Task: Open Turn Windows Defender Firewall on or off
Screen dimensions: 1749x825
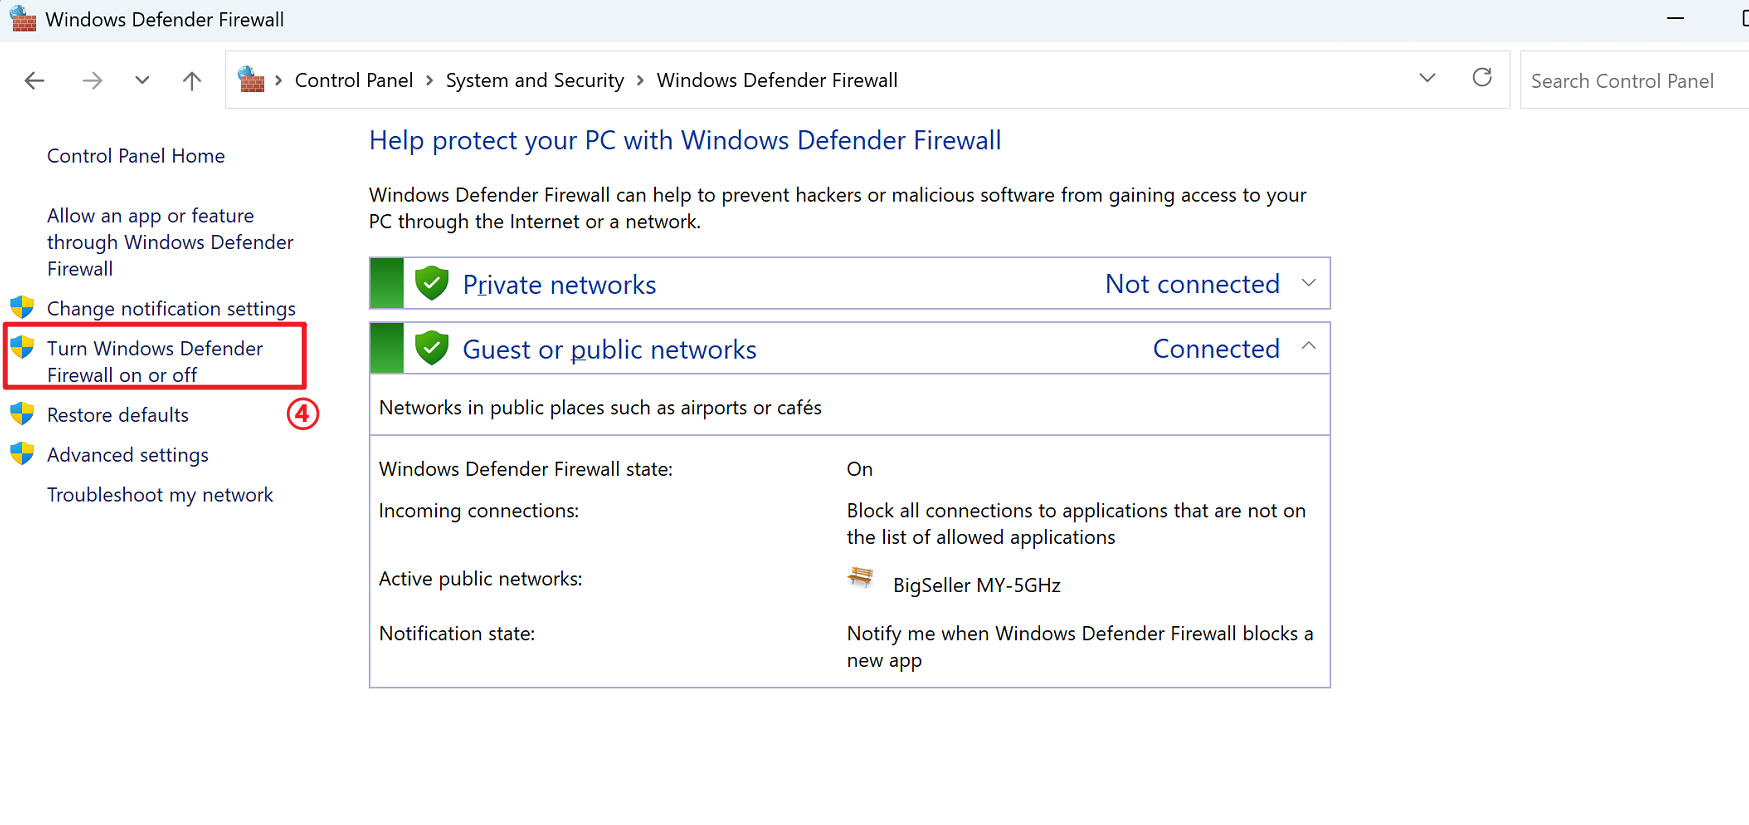Action: pyautogui.click(x=154, y=361)
